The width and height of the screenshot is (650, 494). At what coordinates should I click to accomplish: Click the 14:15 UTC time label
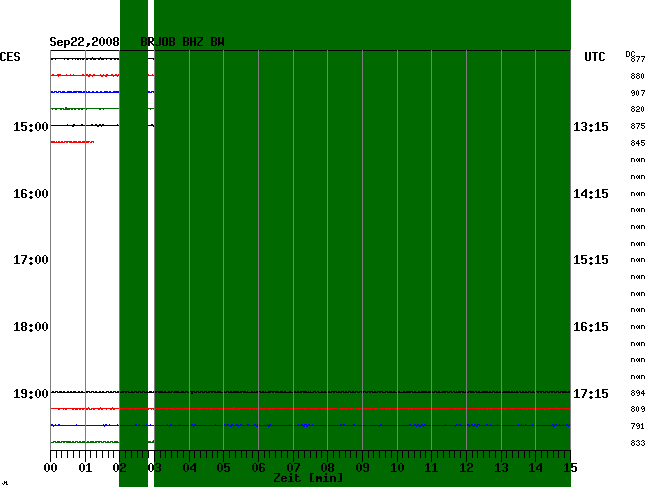click(x=591, y=194)
